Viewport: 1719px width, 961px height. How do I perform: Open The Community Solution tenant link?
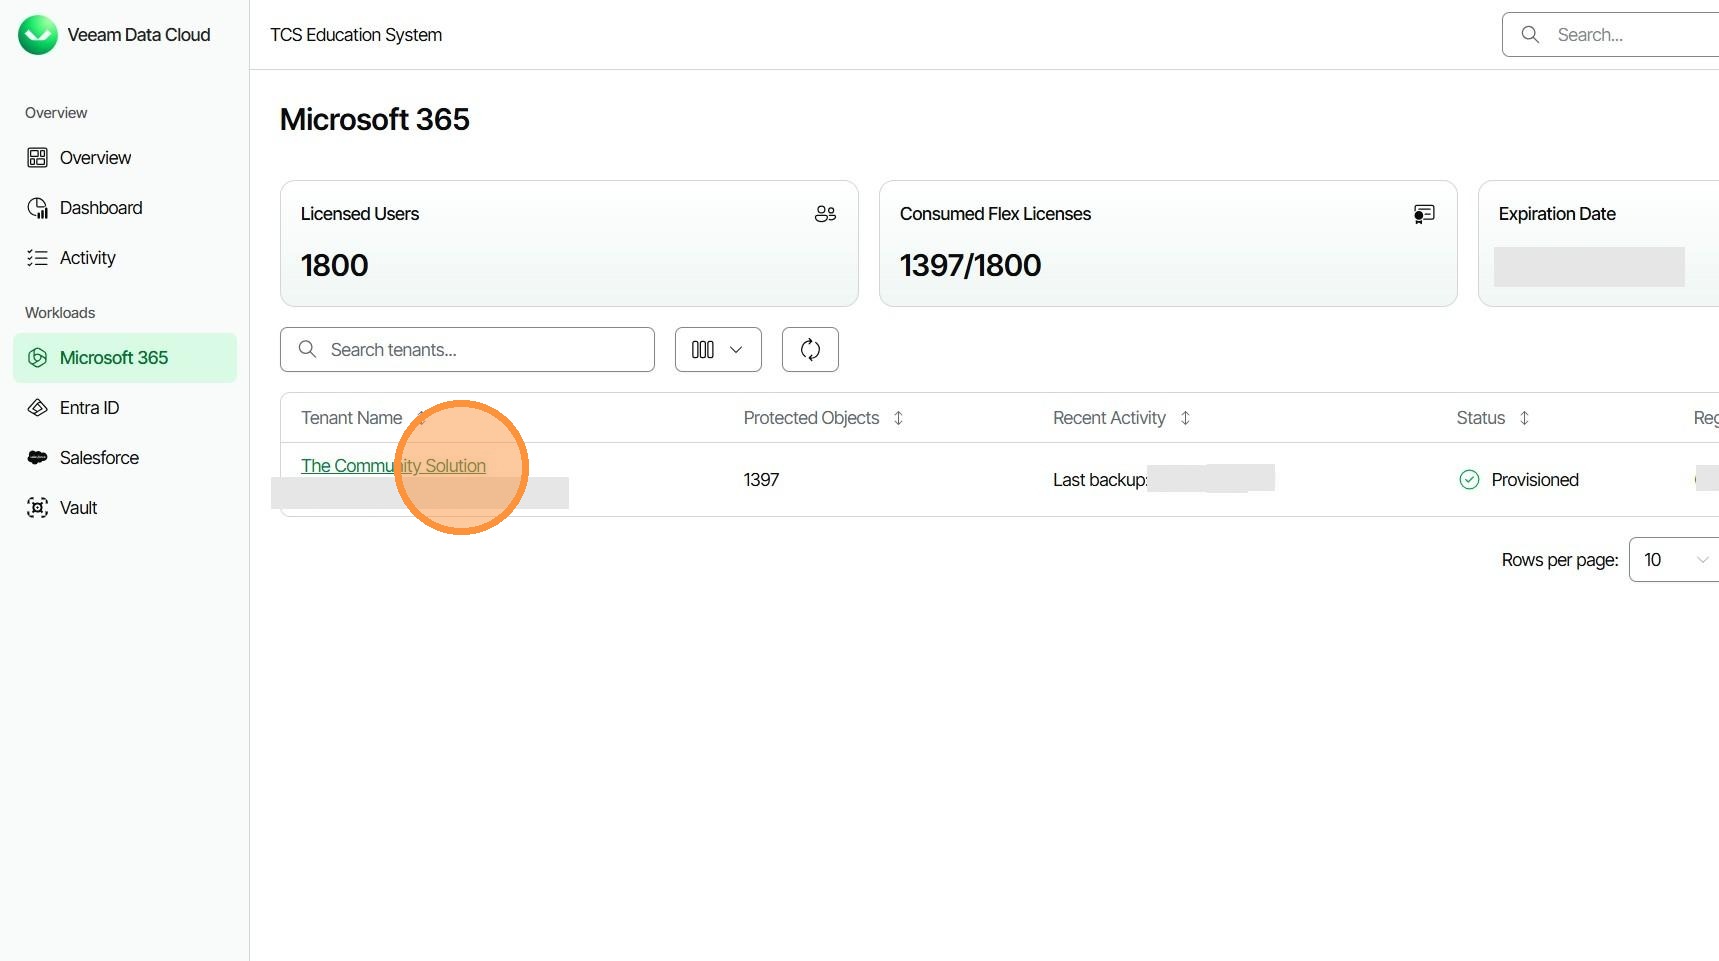(x=393, y=466)
